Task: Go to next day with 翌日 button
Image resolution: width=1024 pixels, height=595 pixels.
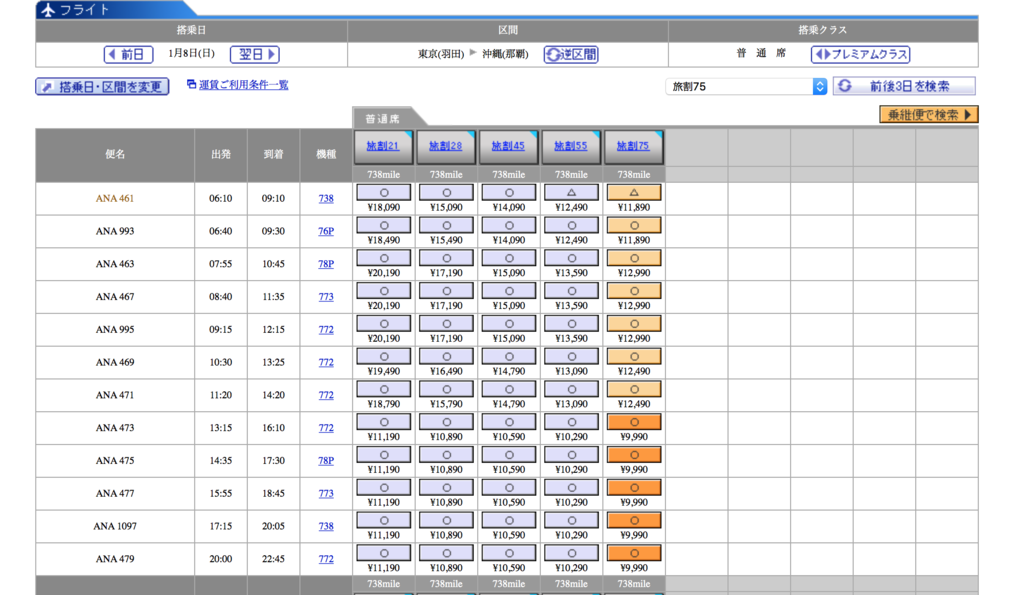Action: [x=255, y=54]
